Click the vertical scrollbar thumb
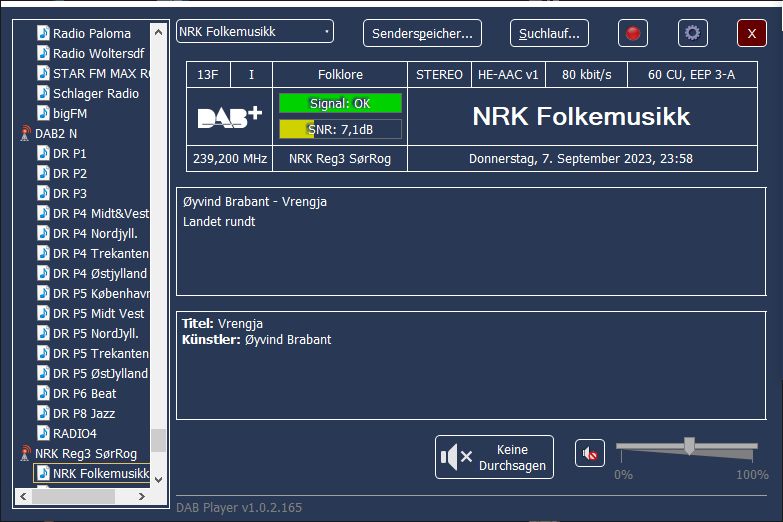 click(x=158, y=441)
